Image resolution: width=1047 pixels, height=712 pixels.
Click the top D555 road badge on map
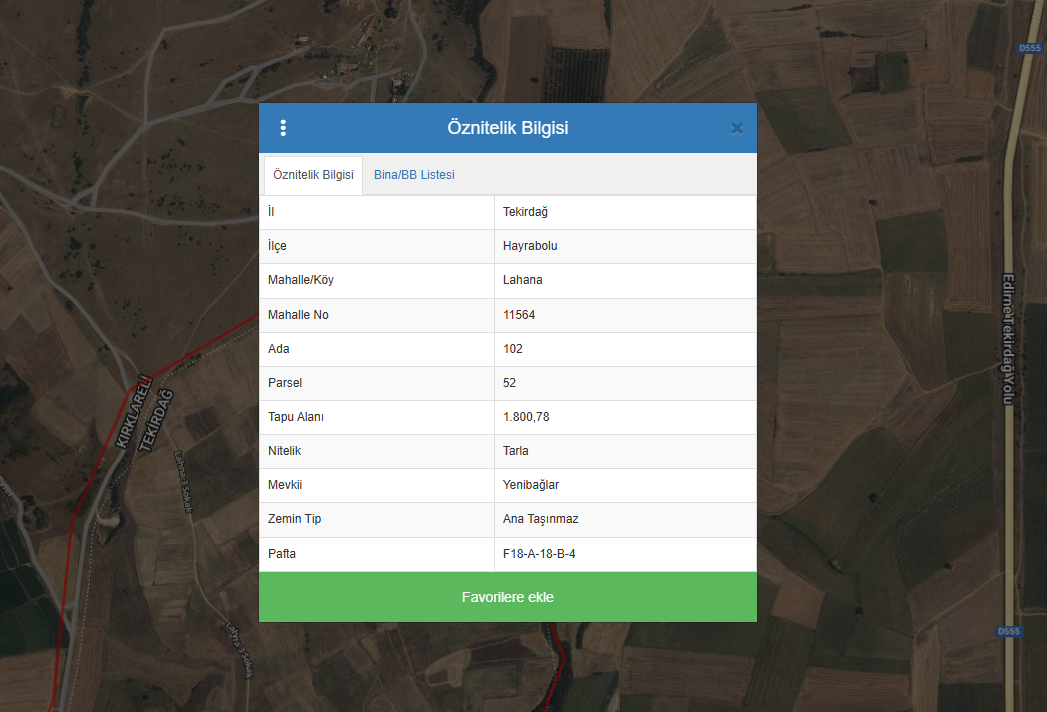pos(1029,48)
